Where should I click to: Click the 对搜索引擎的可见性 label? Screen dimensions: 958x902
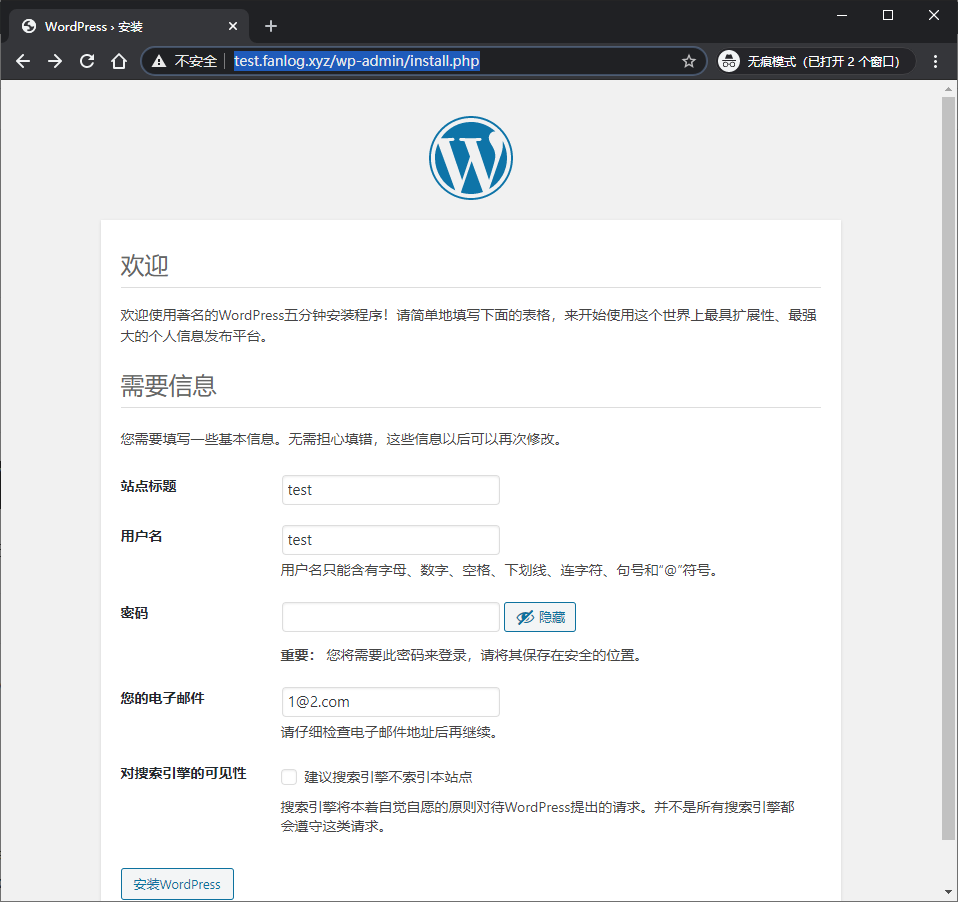pos(183,774)
